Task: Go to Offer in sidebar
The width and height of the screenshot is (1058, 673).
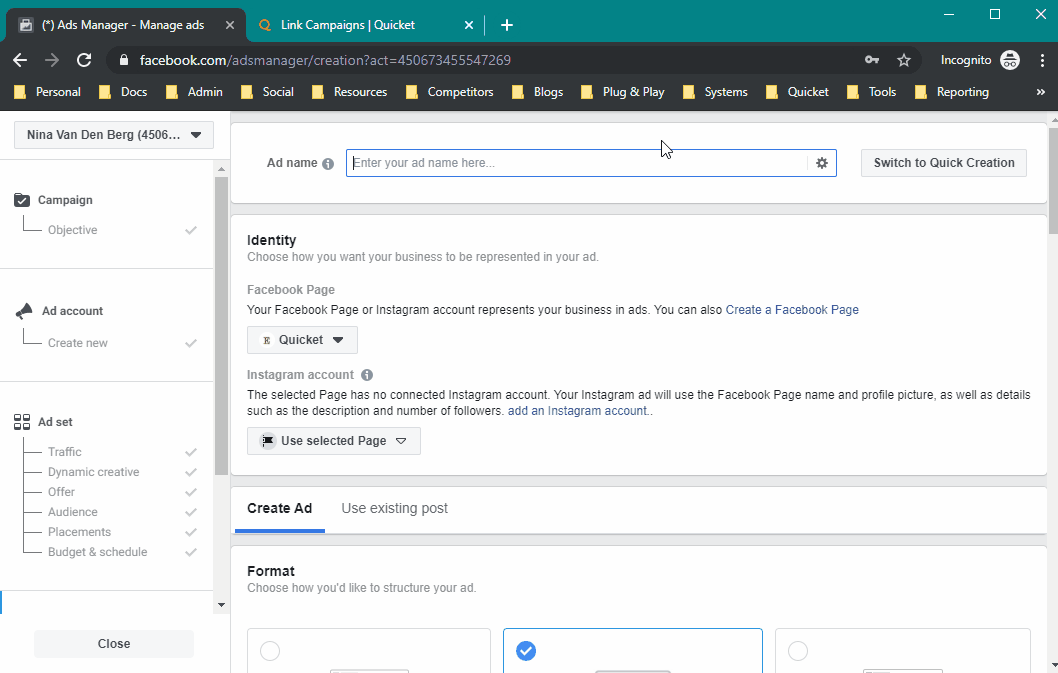Action: [x=61, y=492]
